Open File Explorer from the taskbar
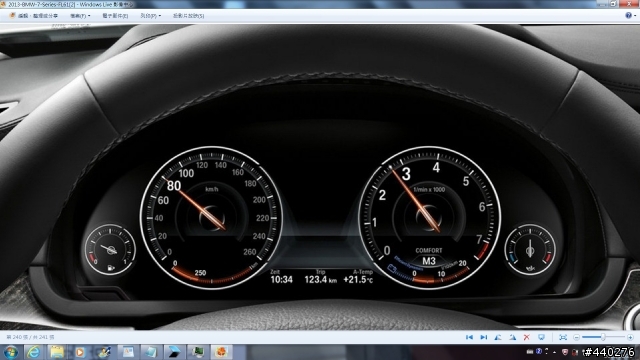The height and width of the screenshot is (360, 640). [x=57, y=352]
